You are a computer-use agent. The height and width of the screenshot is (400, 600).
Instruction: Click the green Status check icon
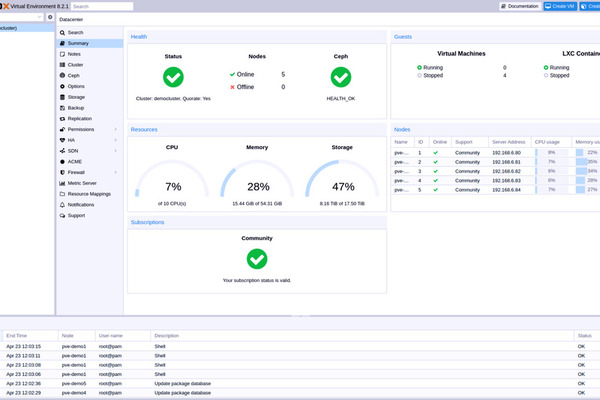click(173, 77)
